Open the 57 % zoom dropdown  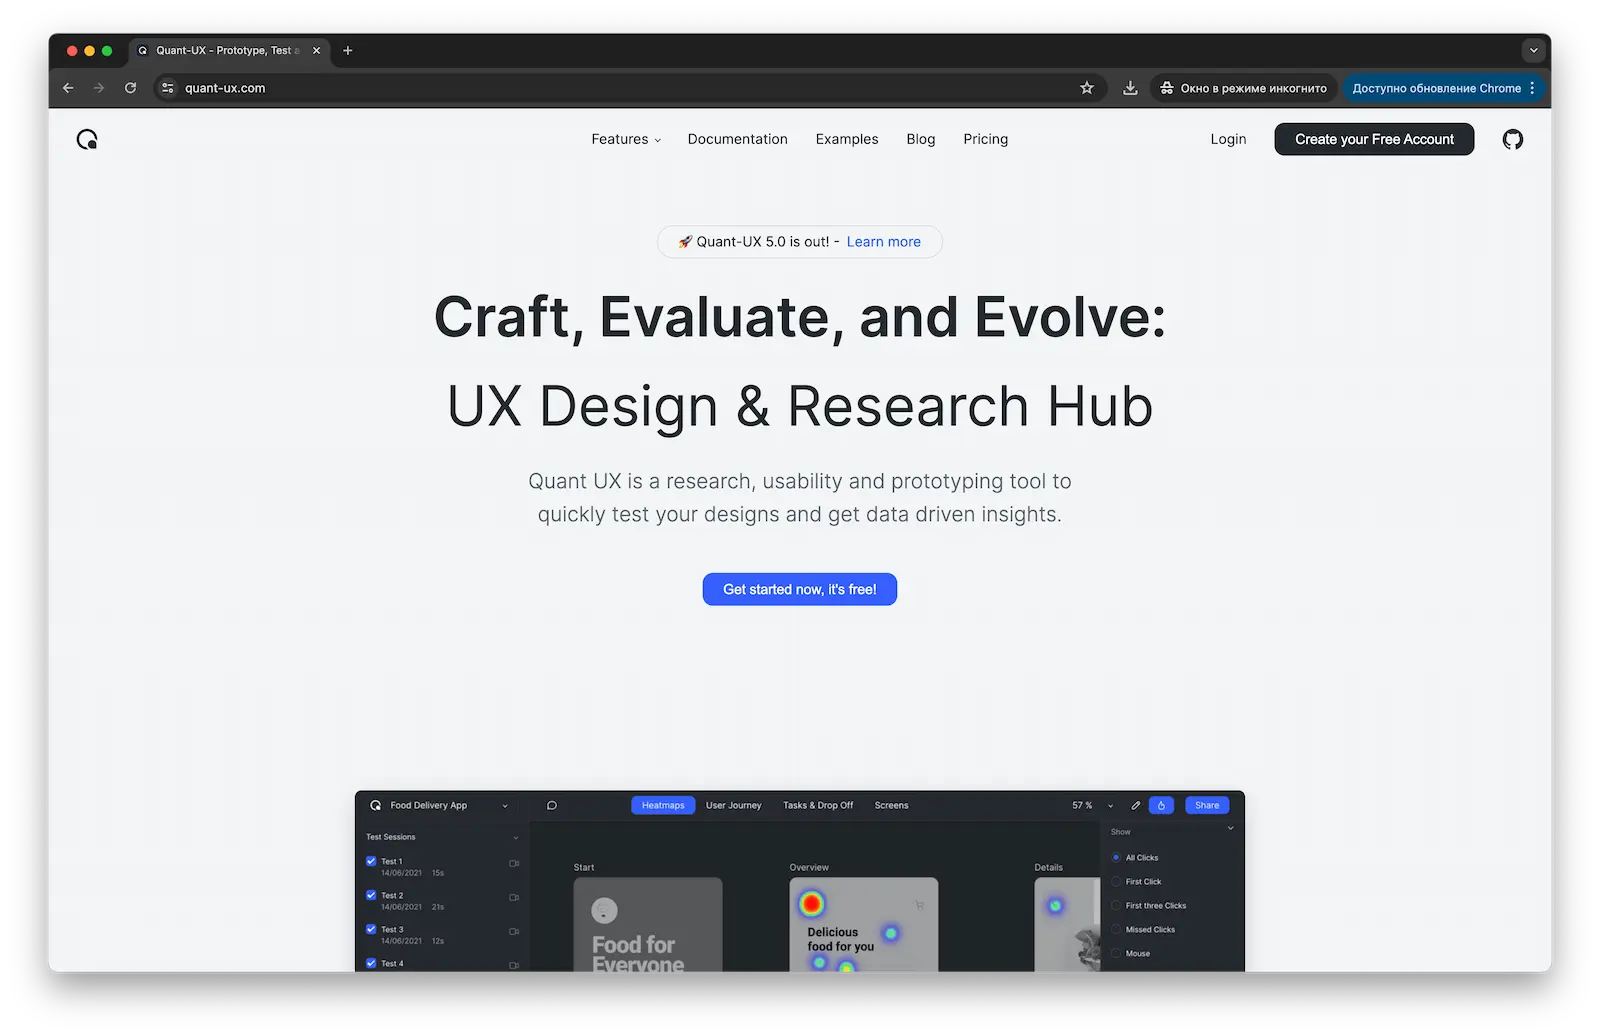[x=1110, y=805]
